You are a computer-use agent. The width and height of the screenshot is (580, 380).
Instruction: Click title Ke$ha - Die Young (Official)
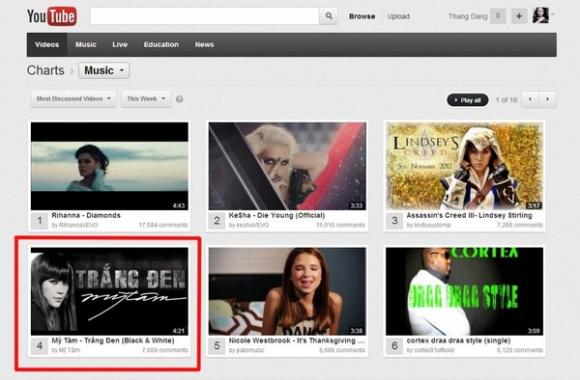pyautogui.click(x=277, y=215)
